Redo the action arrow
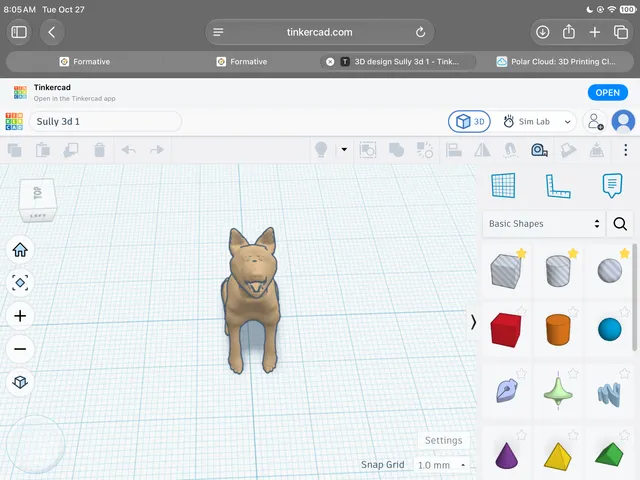This screenshot has height=480, width=640. click(x=157, y=150)
